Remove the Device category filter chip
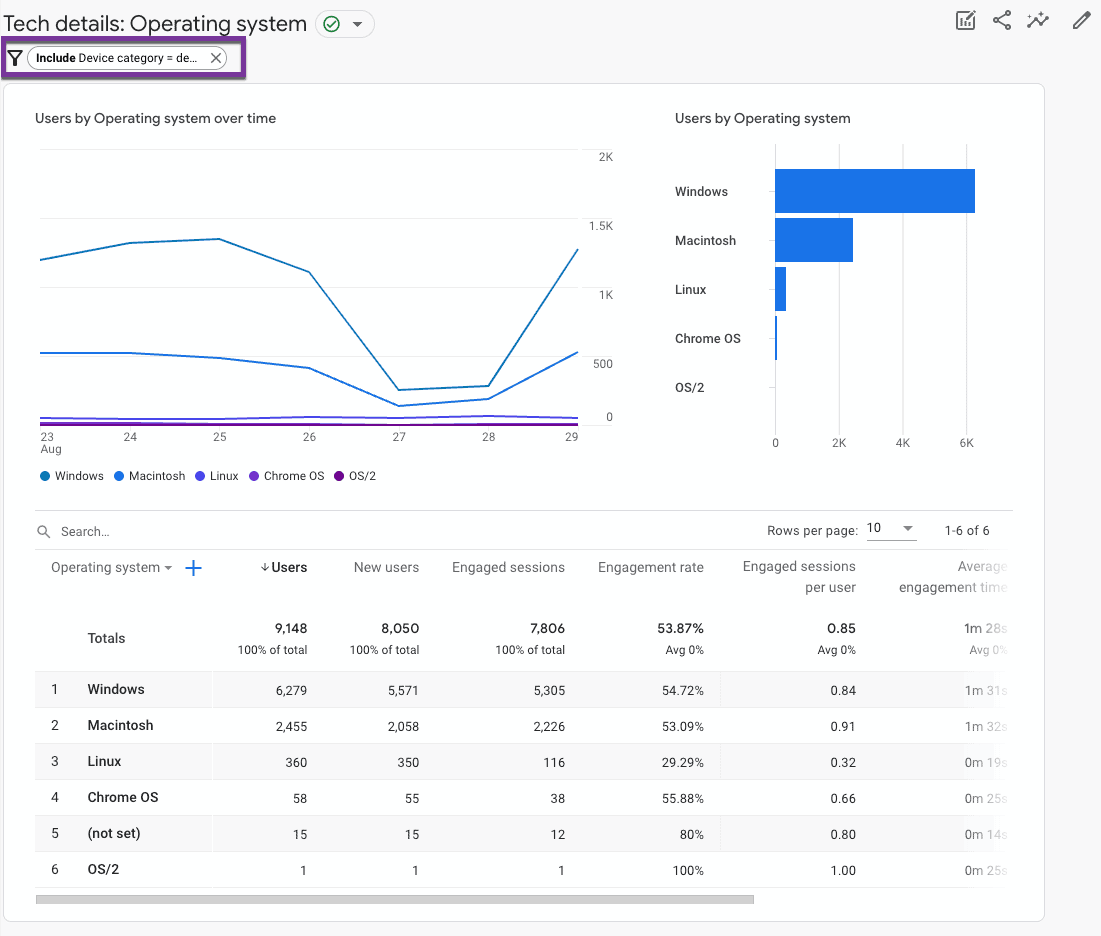 coord(216,58)
